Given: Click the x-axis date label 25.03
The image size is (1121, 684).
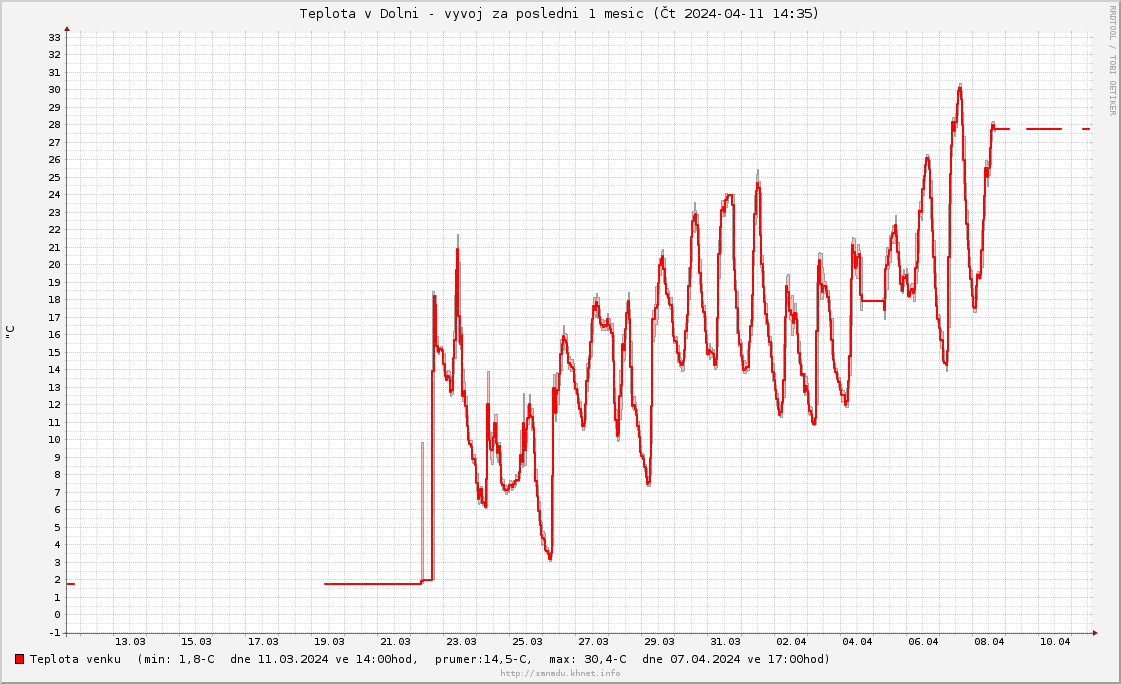Looking at the screenshot, I should (527, 642).
